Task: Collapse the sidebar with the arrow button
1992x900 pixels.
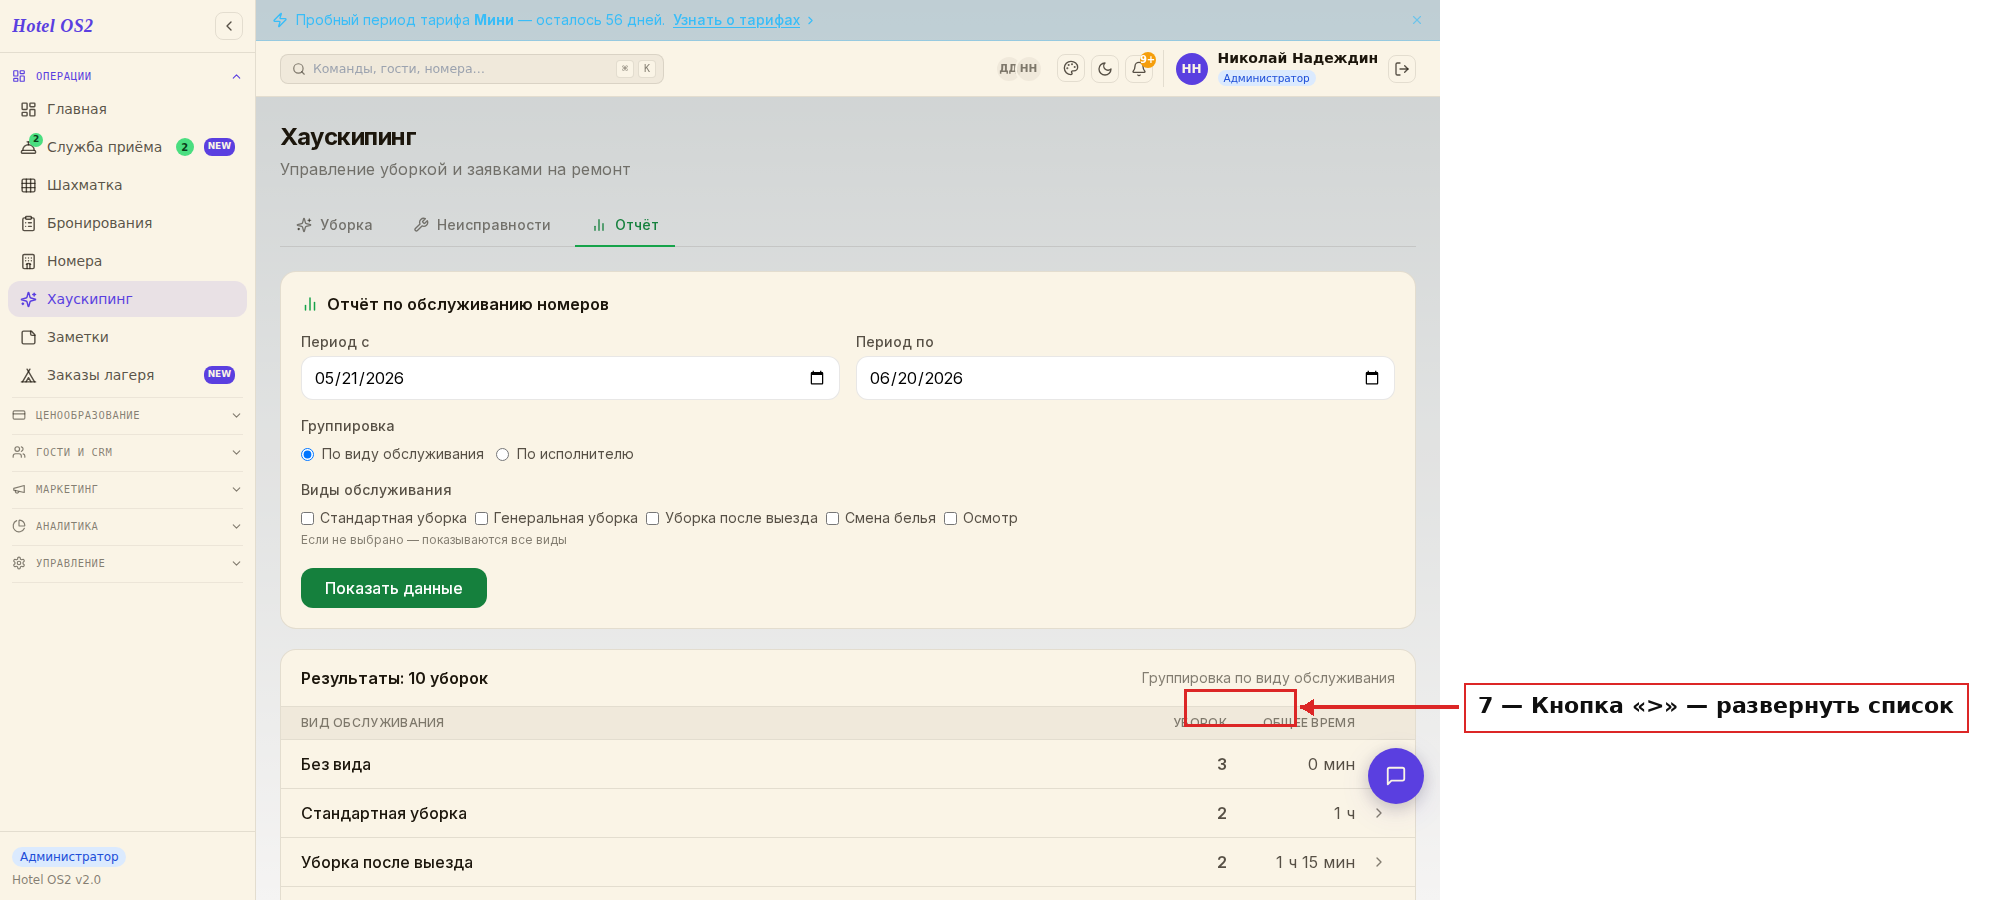Action: point(229,26)
